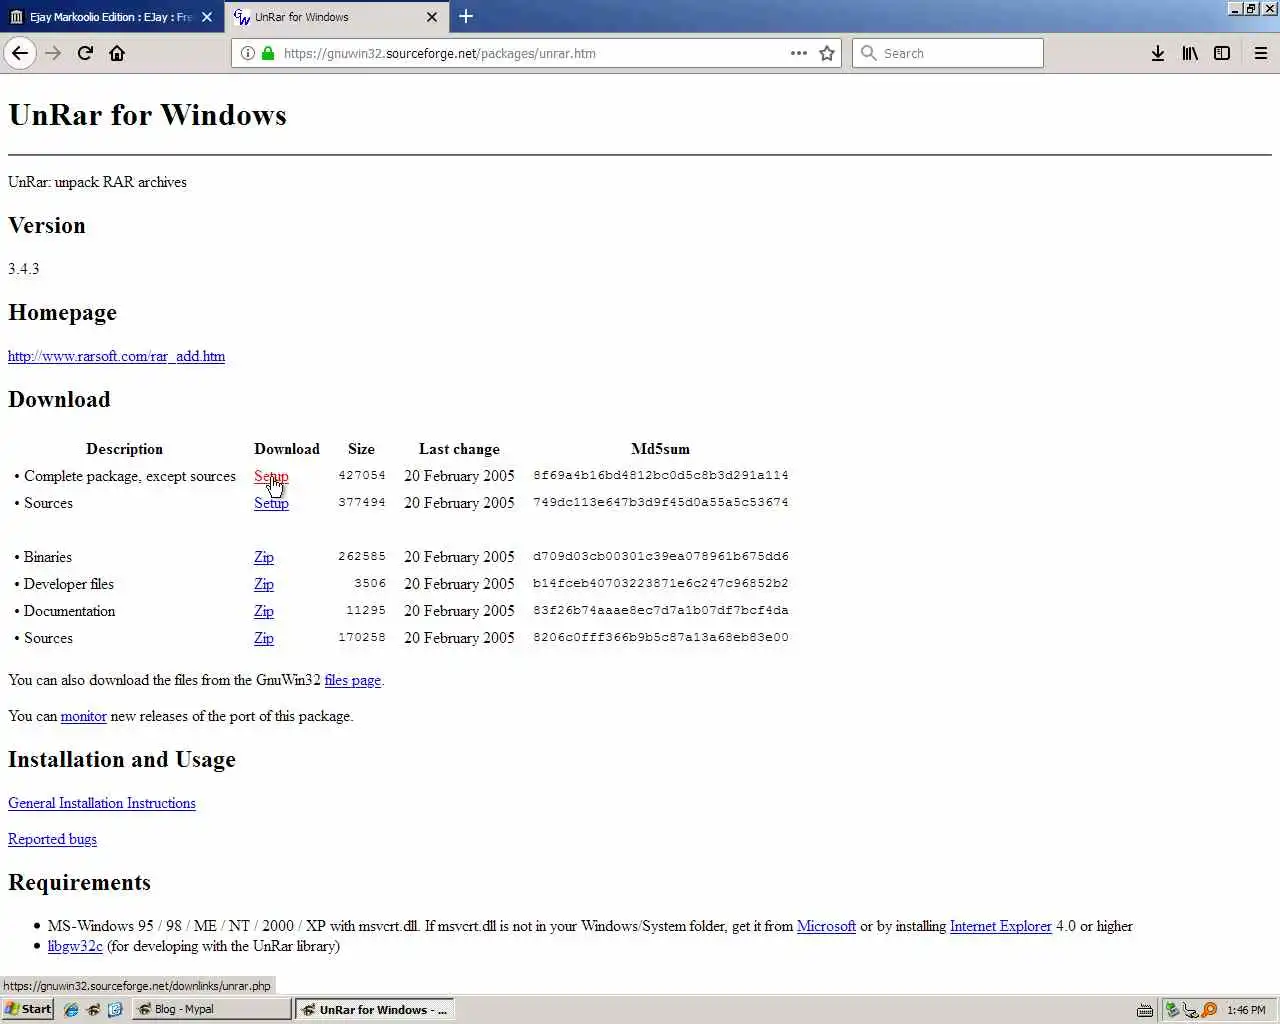
Task: Show site information icon in address bar
Action: click(x=247, y=53)
